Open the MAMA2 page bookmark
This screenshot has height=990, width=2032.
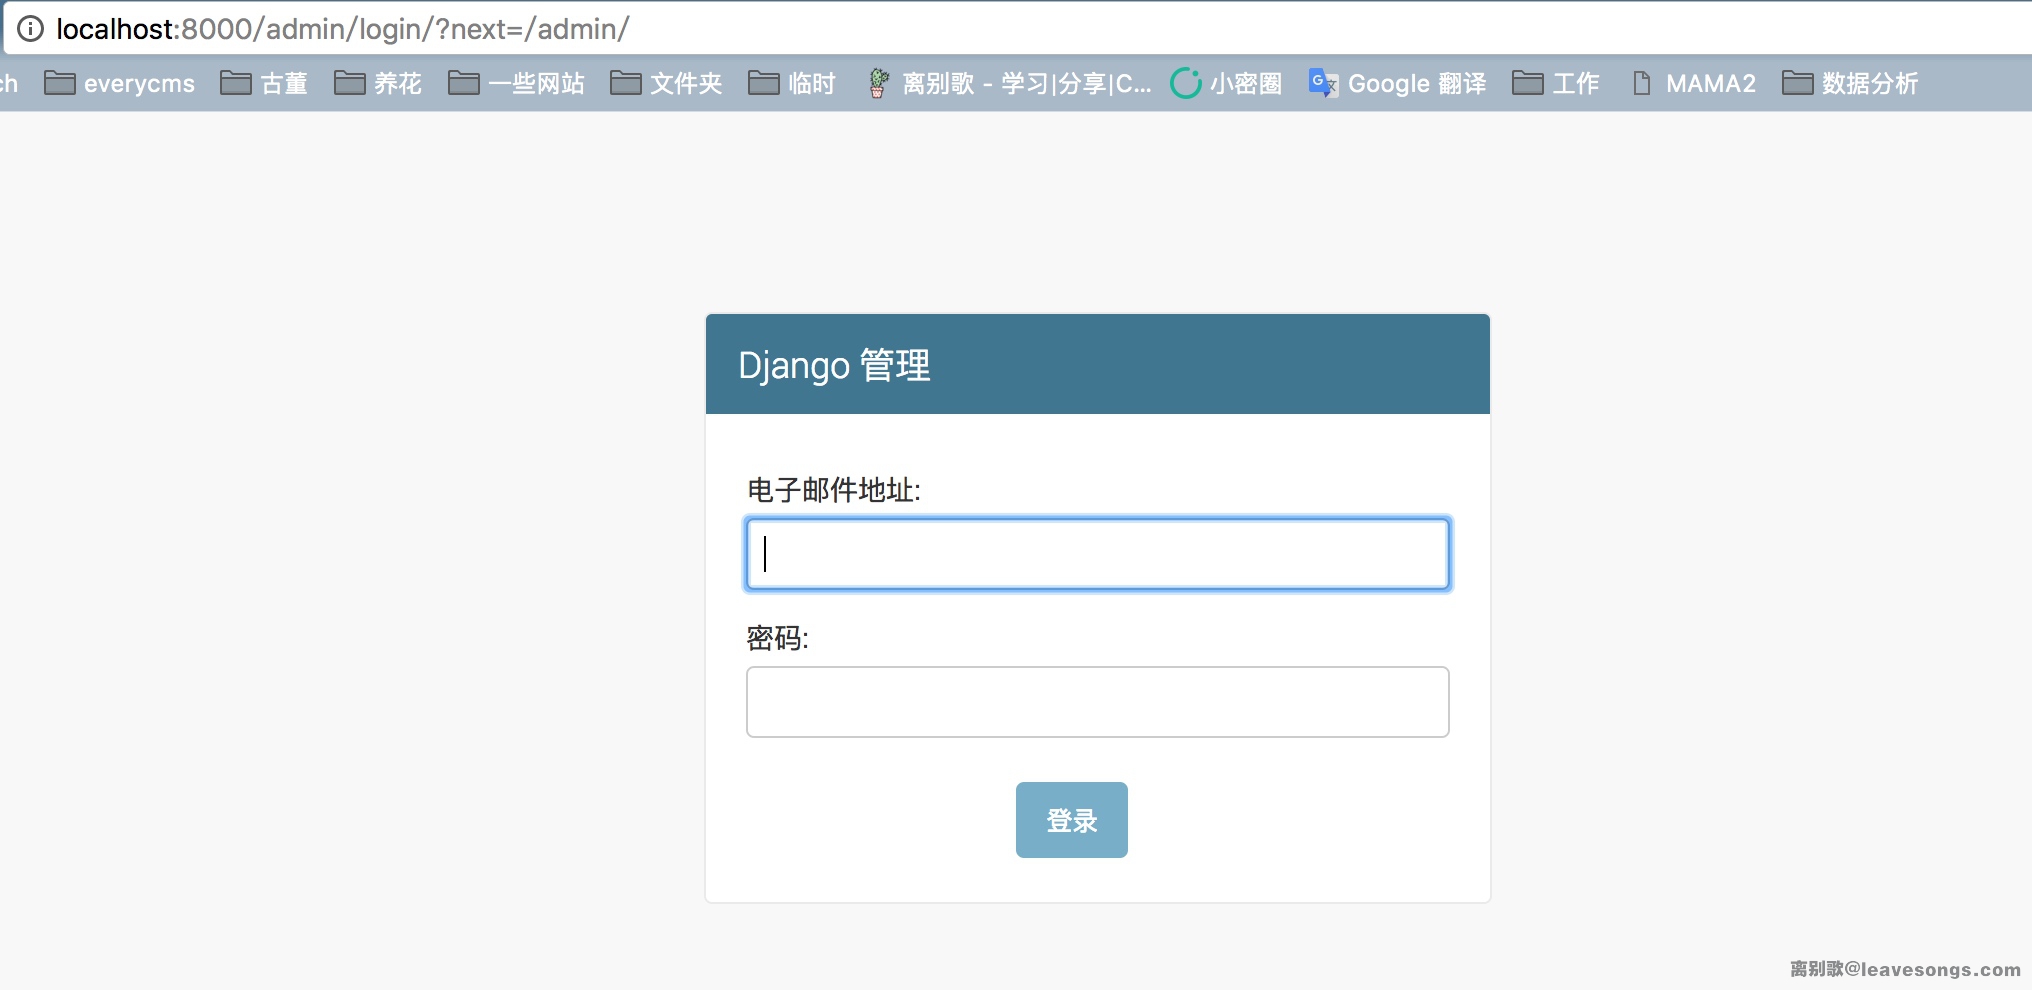1694,83
